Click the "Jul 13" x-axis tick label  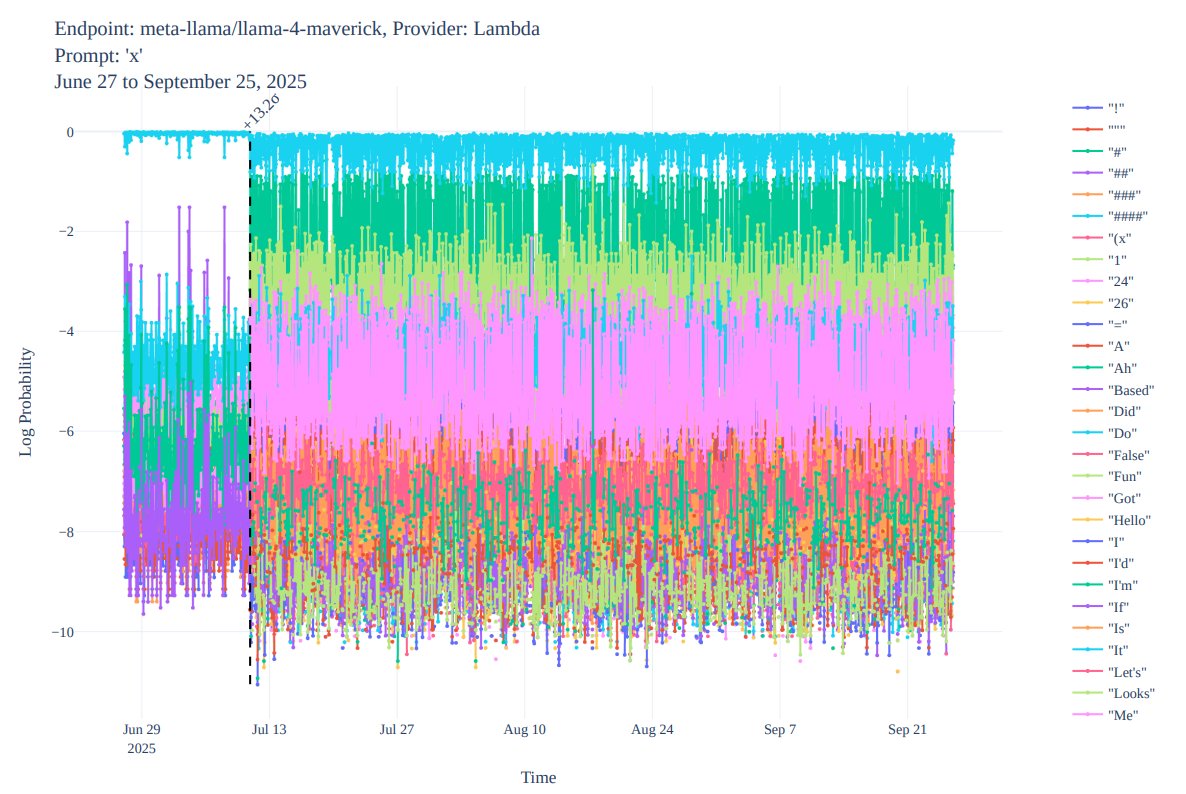269,730
